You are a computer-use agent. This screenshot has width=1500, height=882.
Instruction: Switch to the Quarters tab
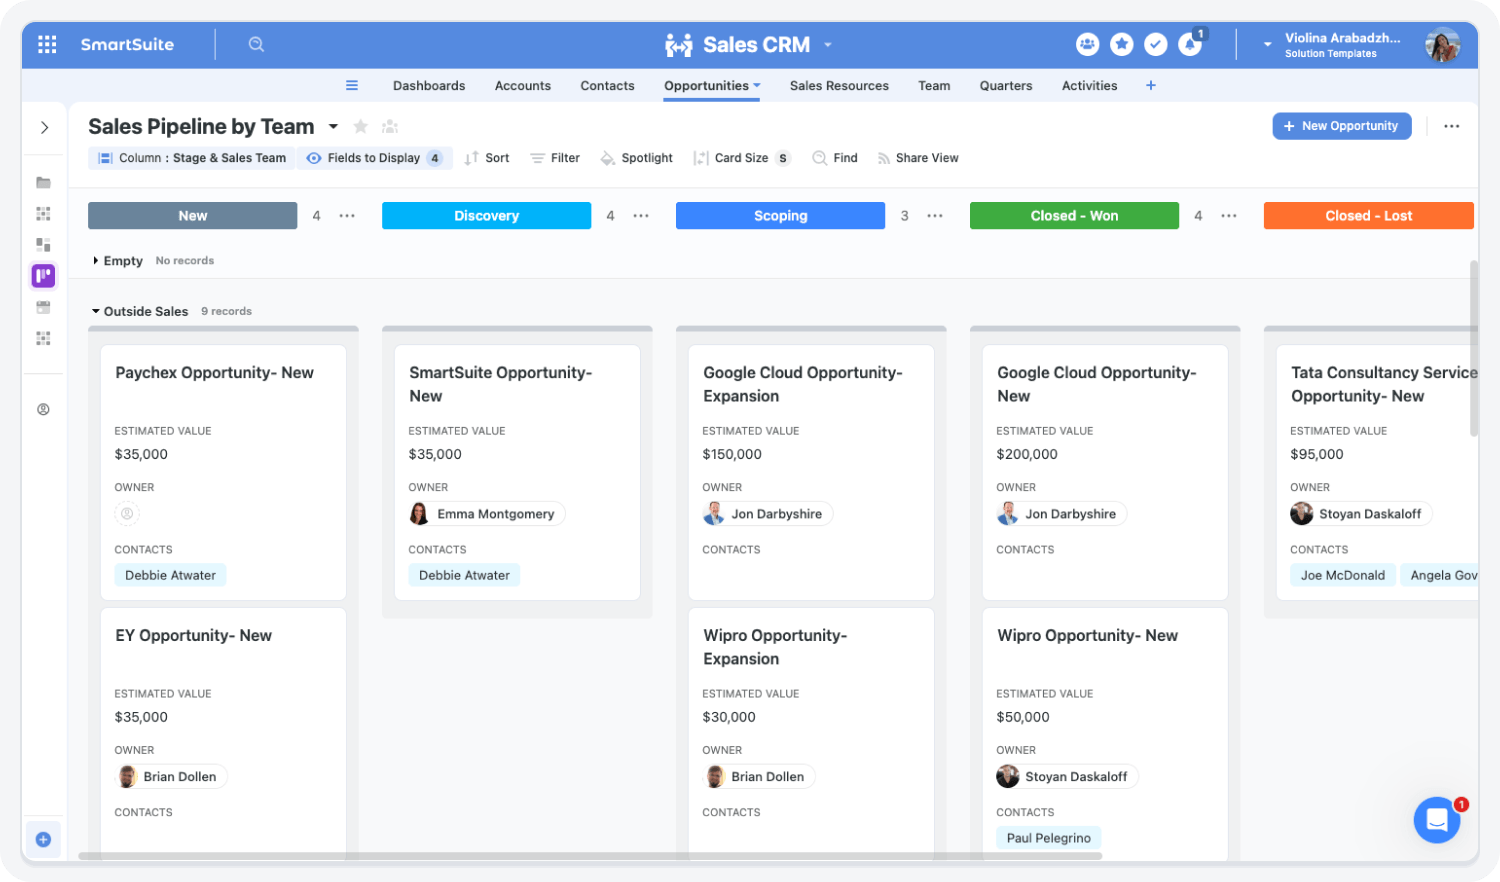(1006, 85)
